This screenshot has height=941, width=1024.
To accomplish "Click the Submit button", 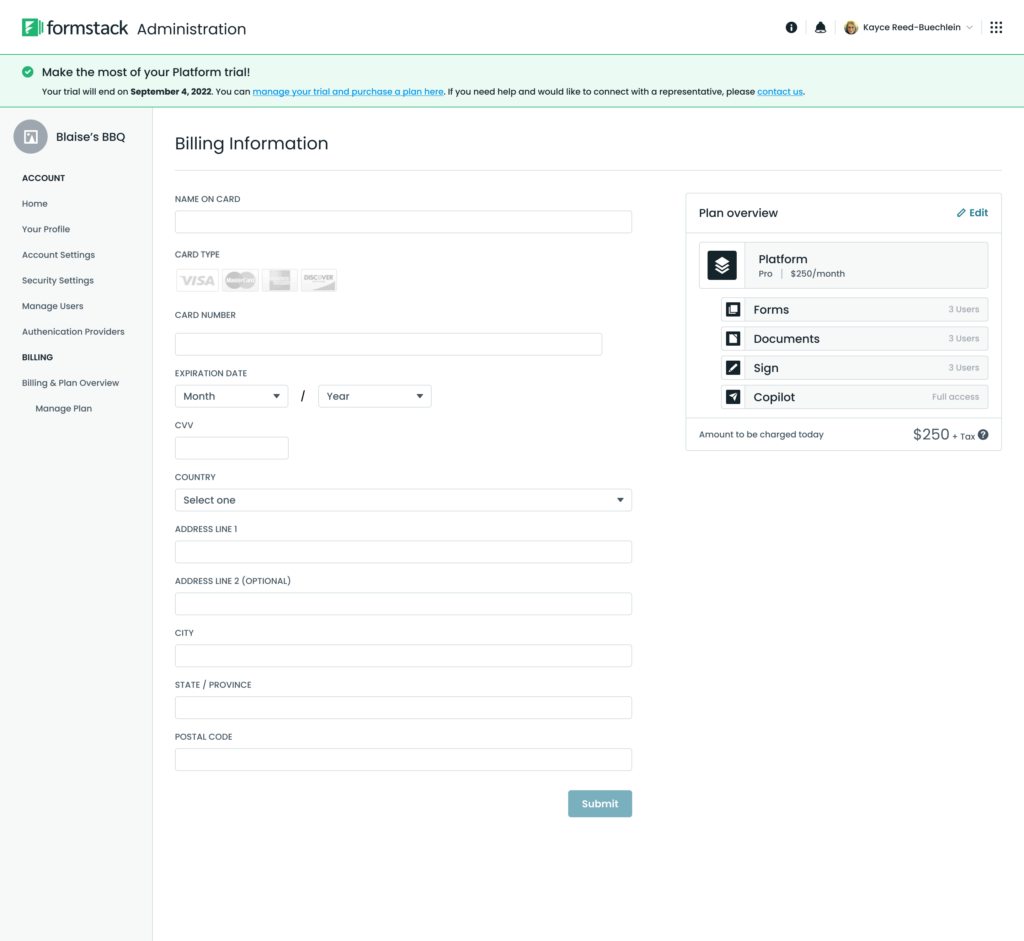I will point(600,804).
